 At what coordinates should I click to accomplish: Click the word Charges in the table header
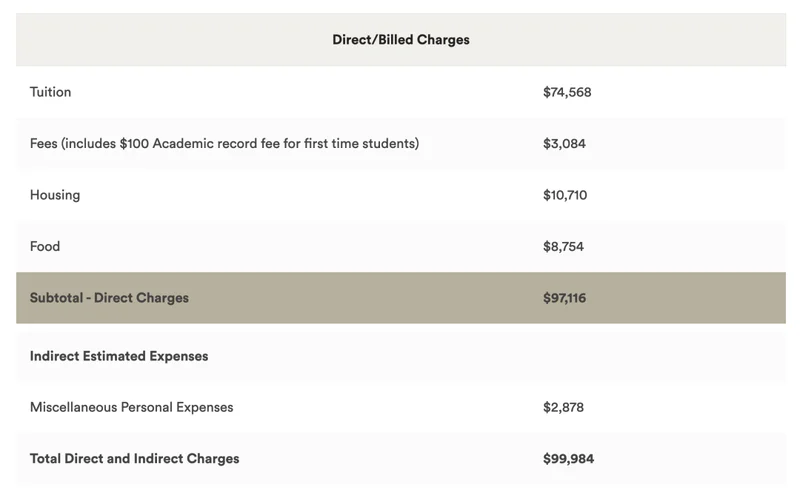pos(443,40)
